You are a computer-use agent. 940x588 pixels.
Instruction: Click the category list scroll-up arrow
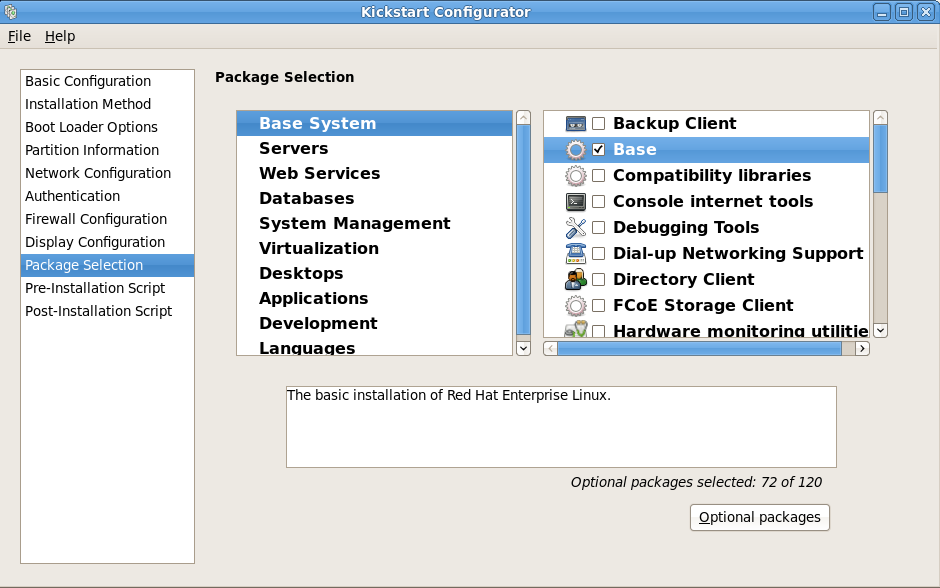pos(523,117)
